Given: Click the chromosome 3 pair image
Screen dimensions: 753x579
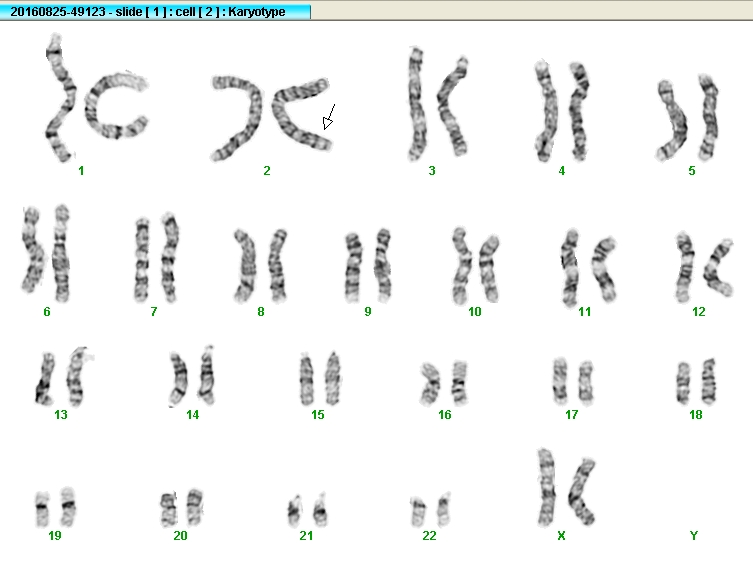Looking at the screenshot, I should (438, 104).
